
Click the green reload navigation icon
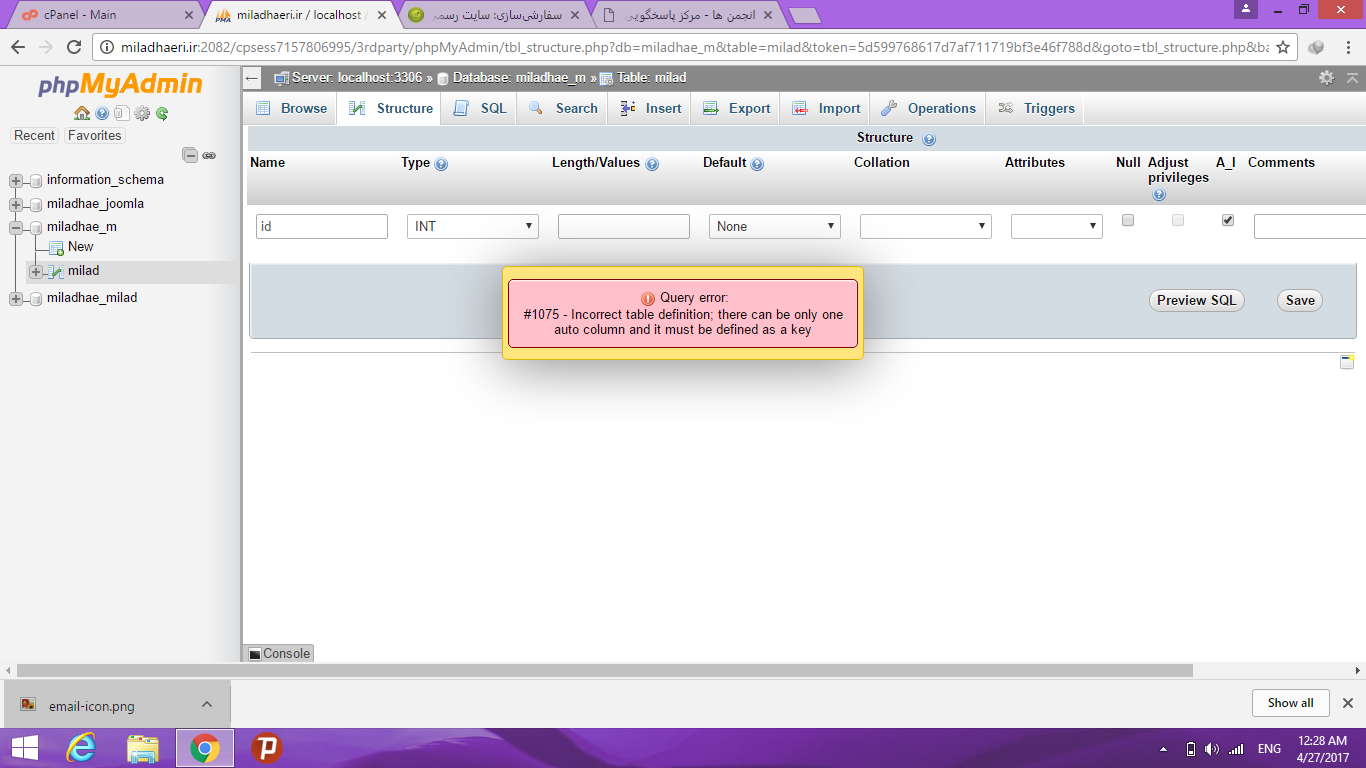tap(162, 113)
